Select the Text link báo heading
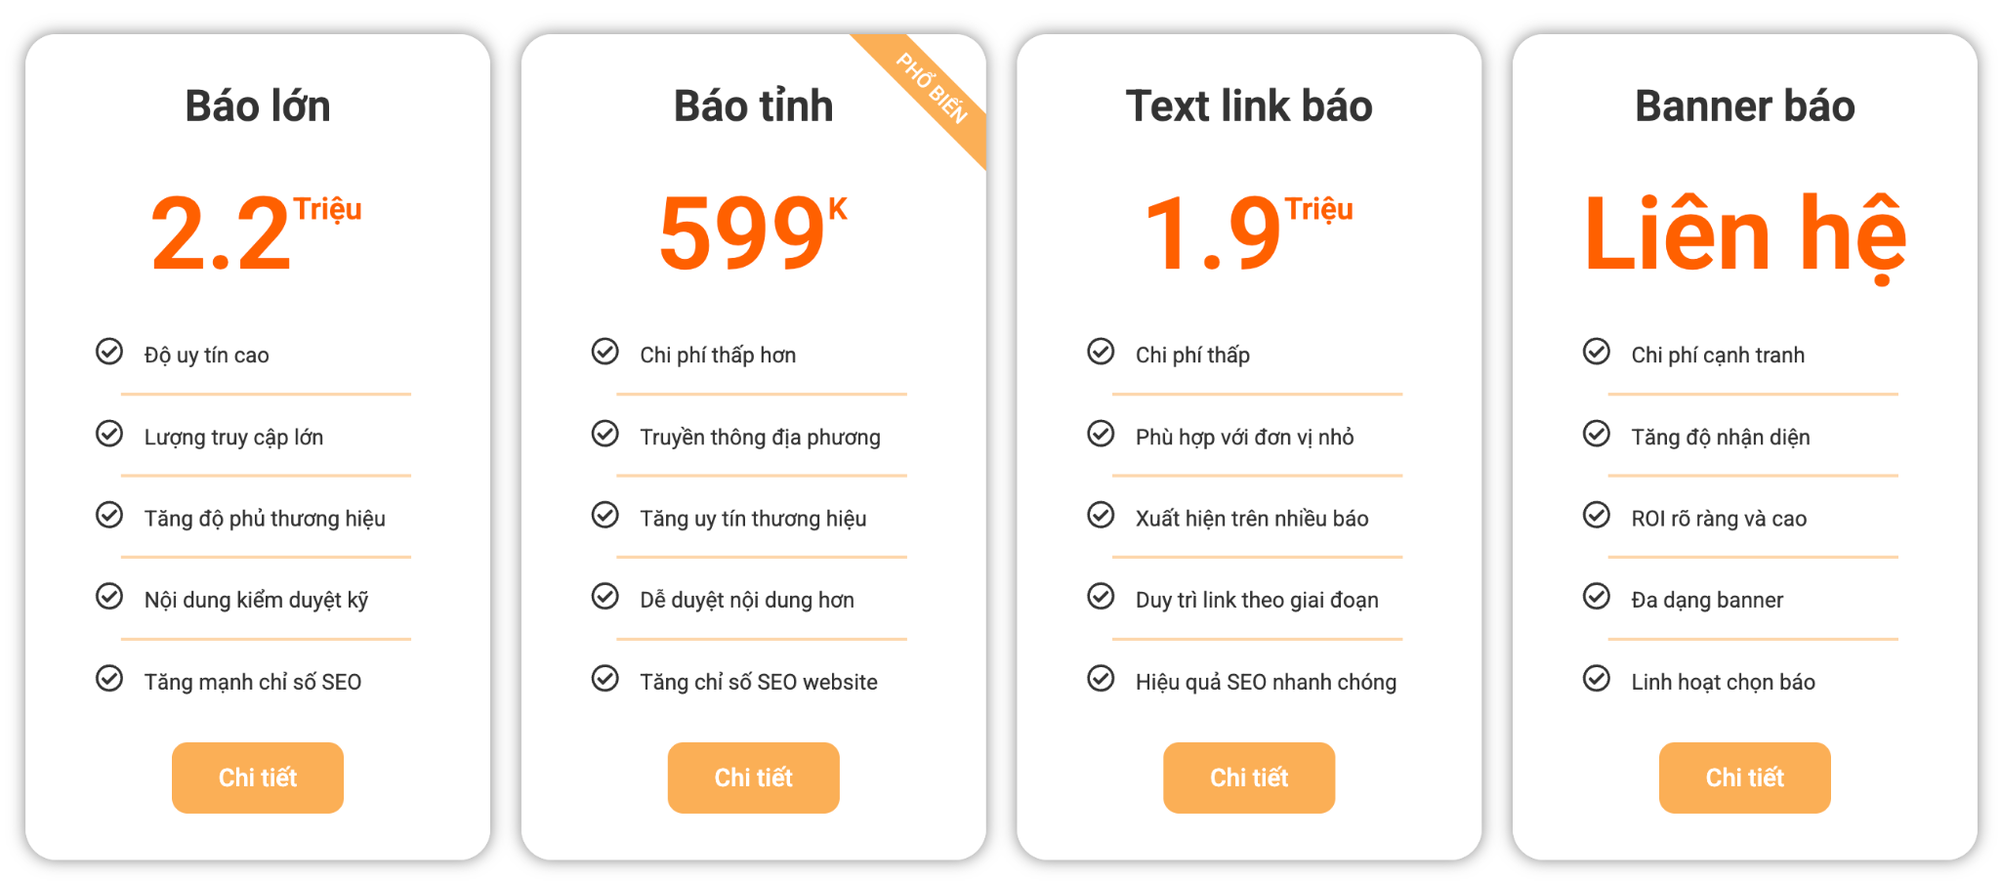The height and width of the screenshot is (883, 2000). click(x=1249, y=106)
